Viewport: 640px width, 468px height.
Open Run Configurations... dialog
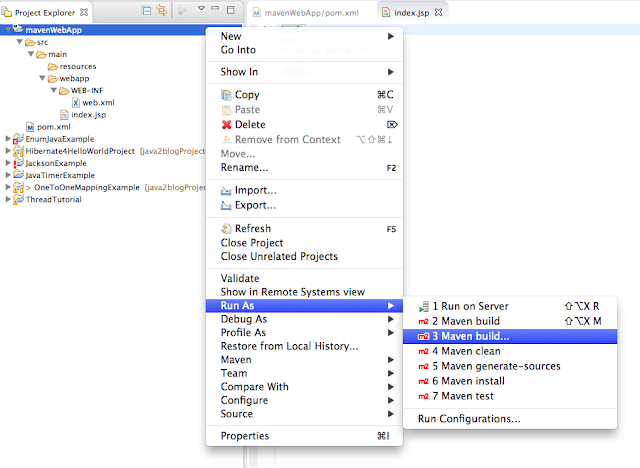(510, 419)
